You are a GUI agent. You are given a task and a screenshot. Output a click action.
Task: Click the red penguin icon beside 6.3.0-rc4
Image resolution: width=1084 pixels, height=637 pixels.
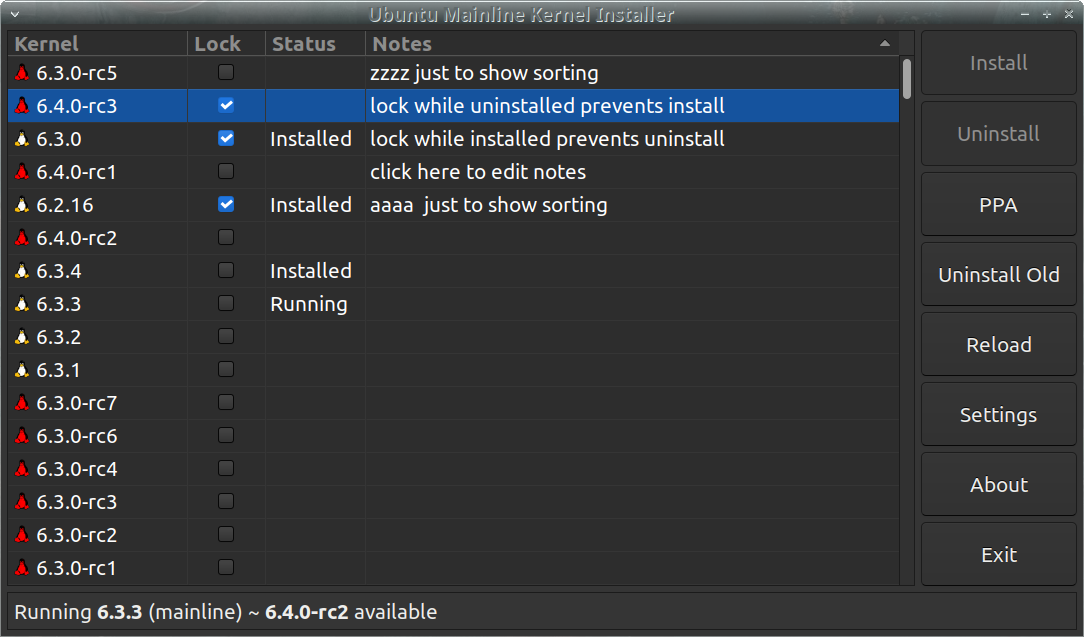(x=22, y=469)
